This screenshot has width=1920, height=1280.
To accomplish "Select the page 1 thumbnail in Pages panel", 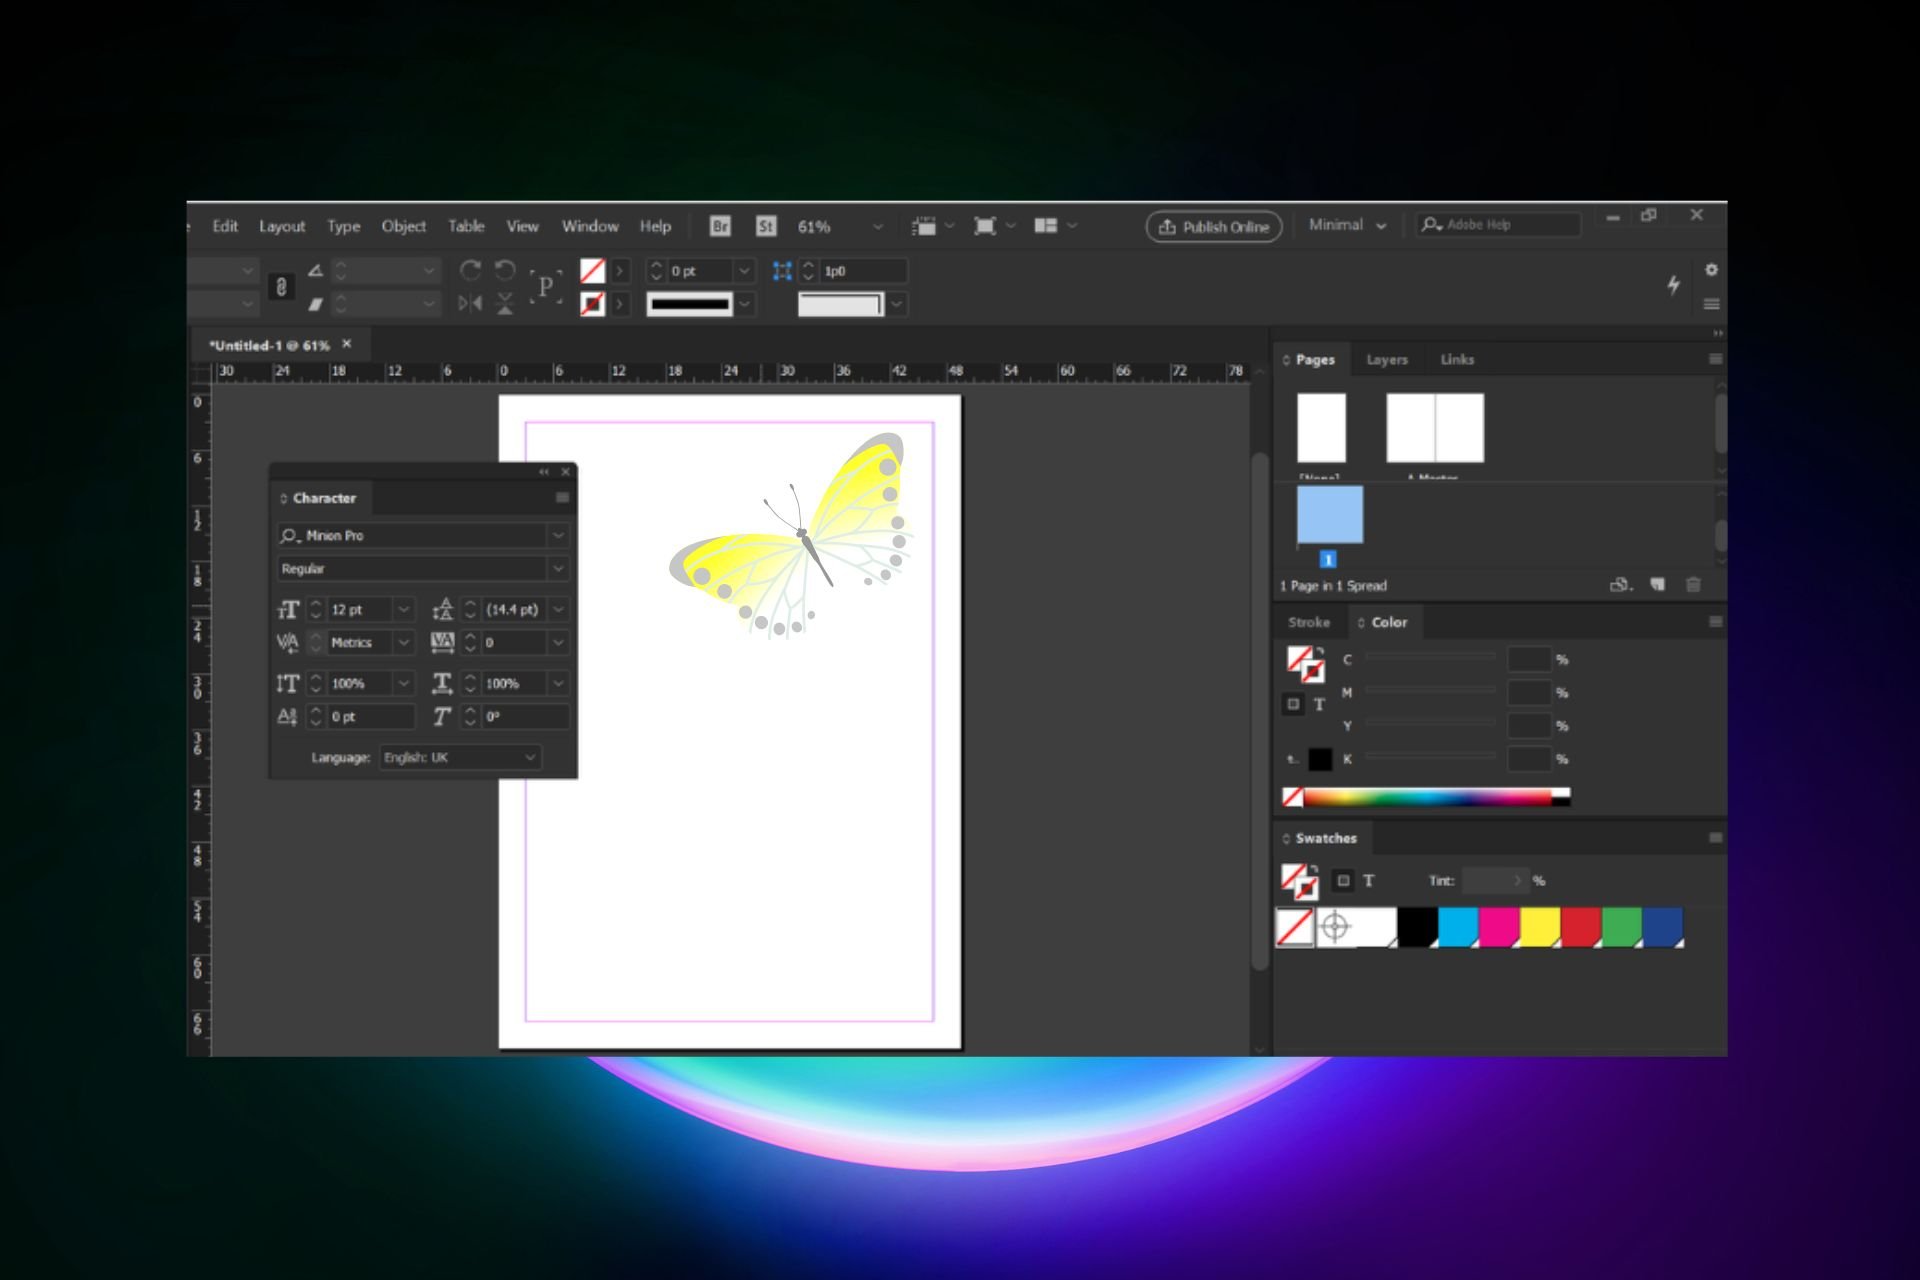I will 1330,515.
